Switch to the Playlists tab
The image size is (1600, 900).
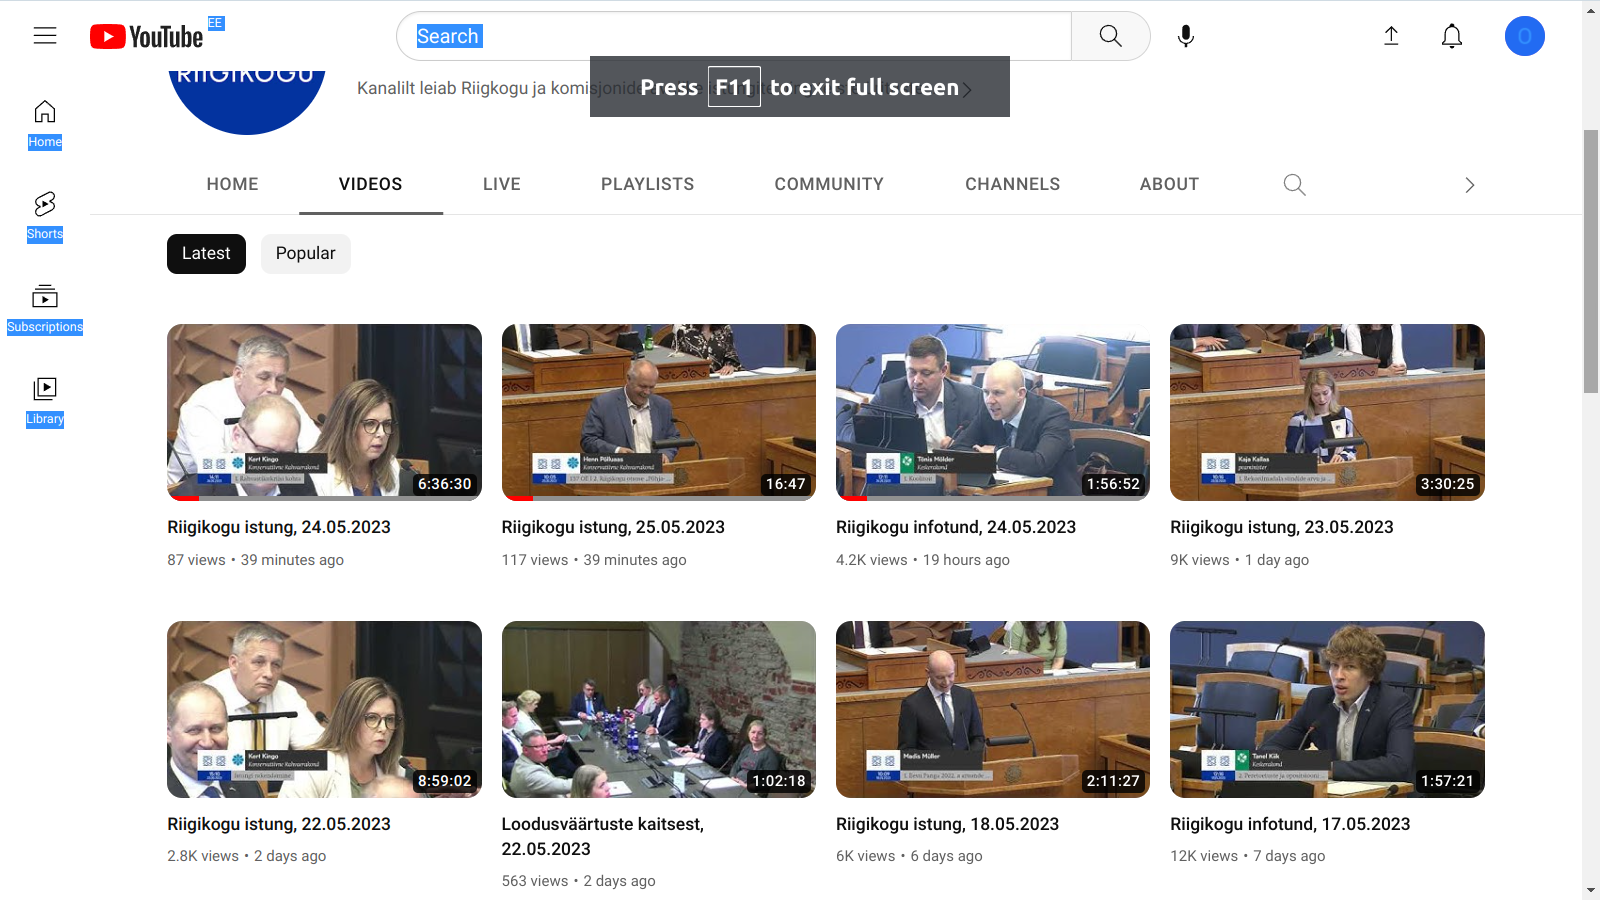[x=647, y=184]
